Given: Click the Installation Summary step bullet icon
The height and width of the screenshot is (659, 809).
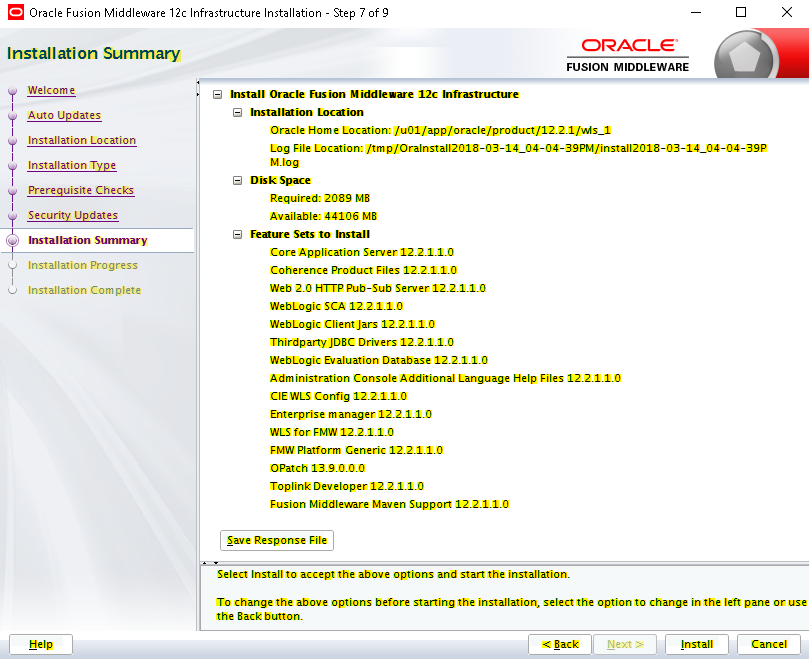Looking at the screenshot, I should pyautogui.click(x=13, y=240).
